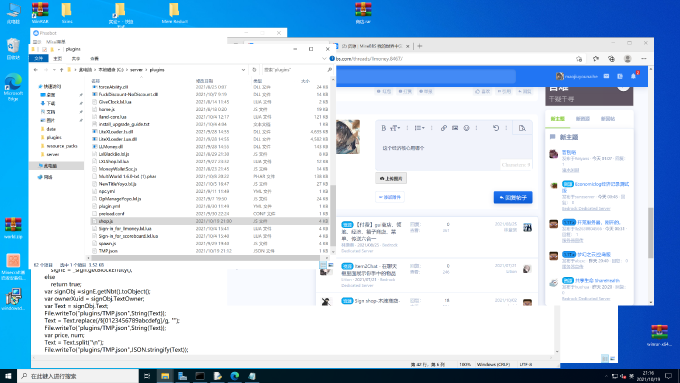
Task: Open the Home tab in Explorer ribbon
Action: [x=58, y=58]
